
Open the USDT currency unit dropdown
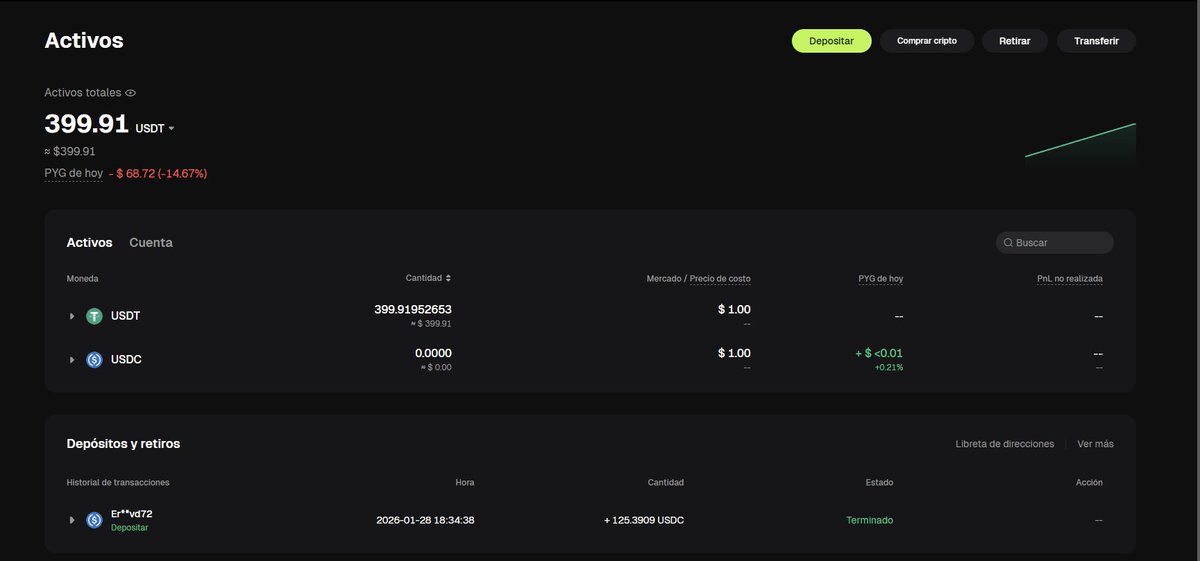pyautogui.click(x=155, y=128)
